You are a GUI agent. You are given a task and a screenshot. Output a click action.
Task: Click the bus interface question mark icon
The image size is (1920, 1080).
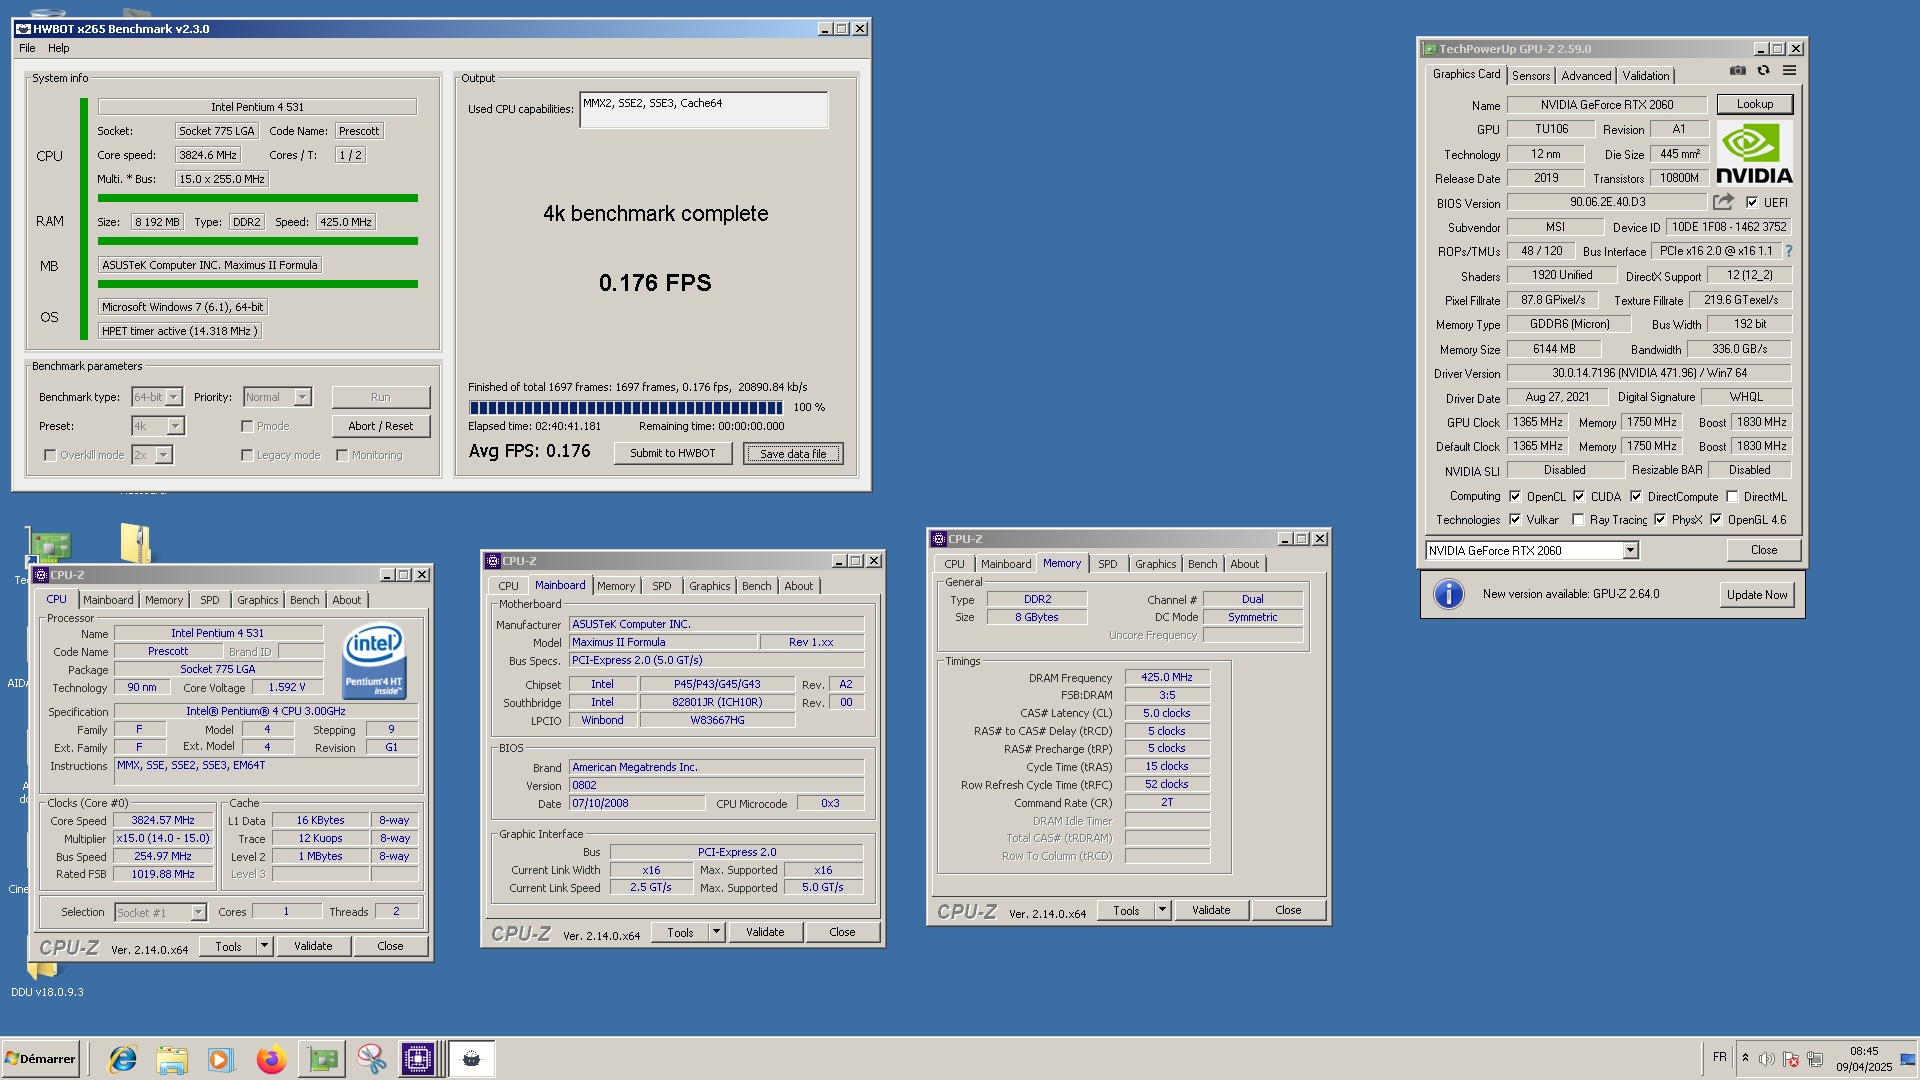point(1789,251)
